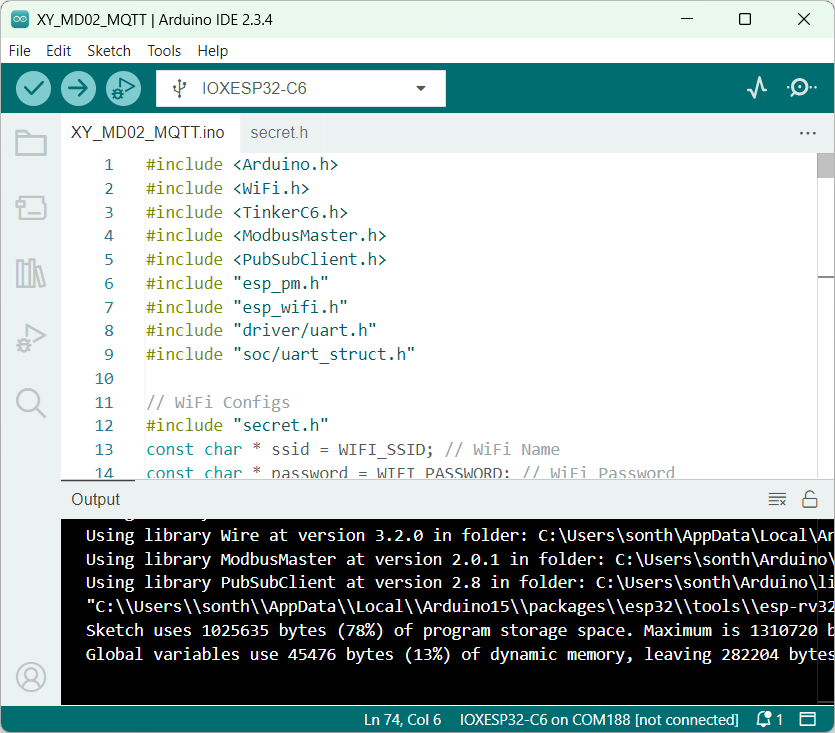Toggle the output scroll lock
The width and height of the screenshot is (835, 733).
pyautogui.click(x=809, y=500)
